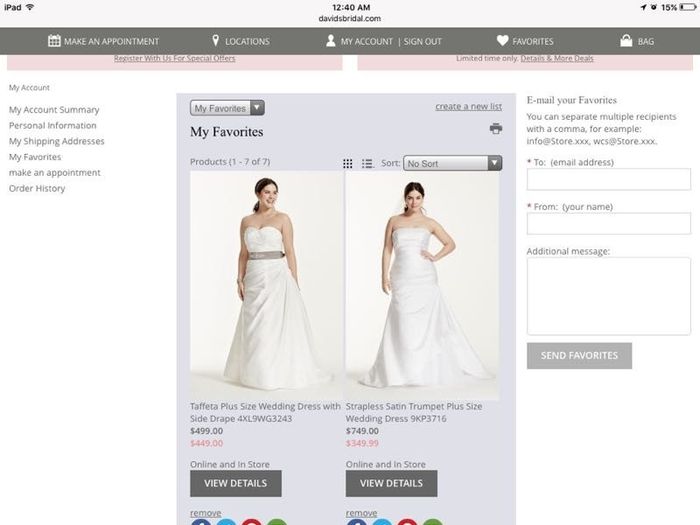Switch to grid view icon
Image resolution: width=700 pixels, height=525 pixels.
tap(347, 163)
